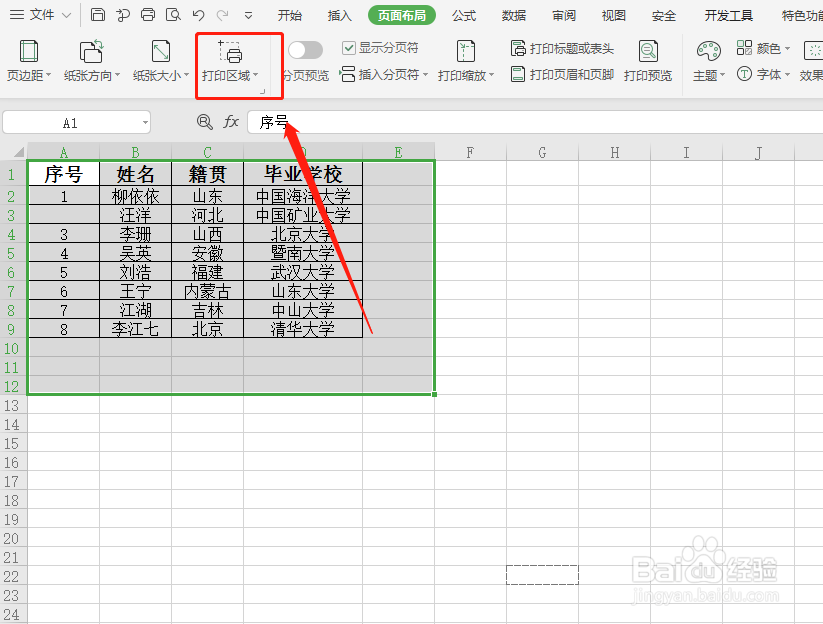The width and height of the screenshot is (823, 624).
Task: Switch to the 审阅 tab
Action: 564,16
